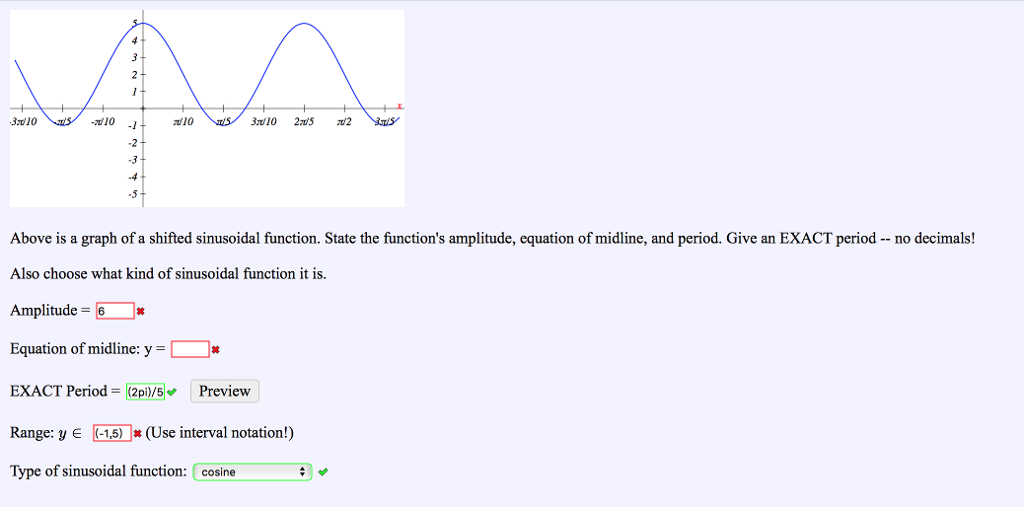
Task: Click the red X beside the Range field
Action: [x=136, y=433]
